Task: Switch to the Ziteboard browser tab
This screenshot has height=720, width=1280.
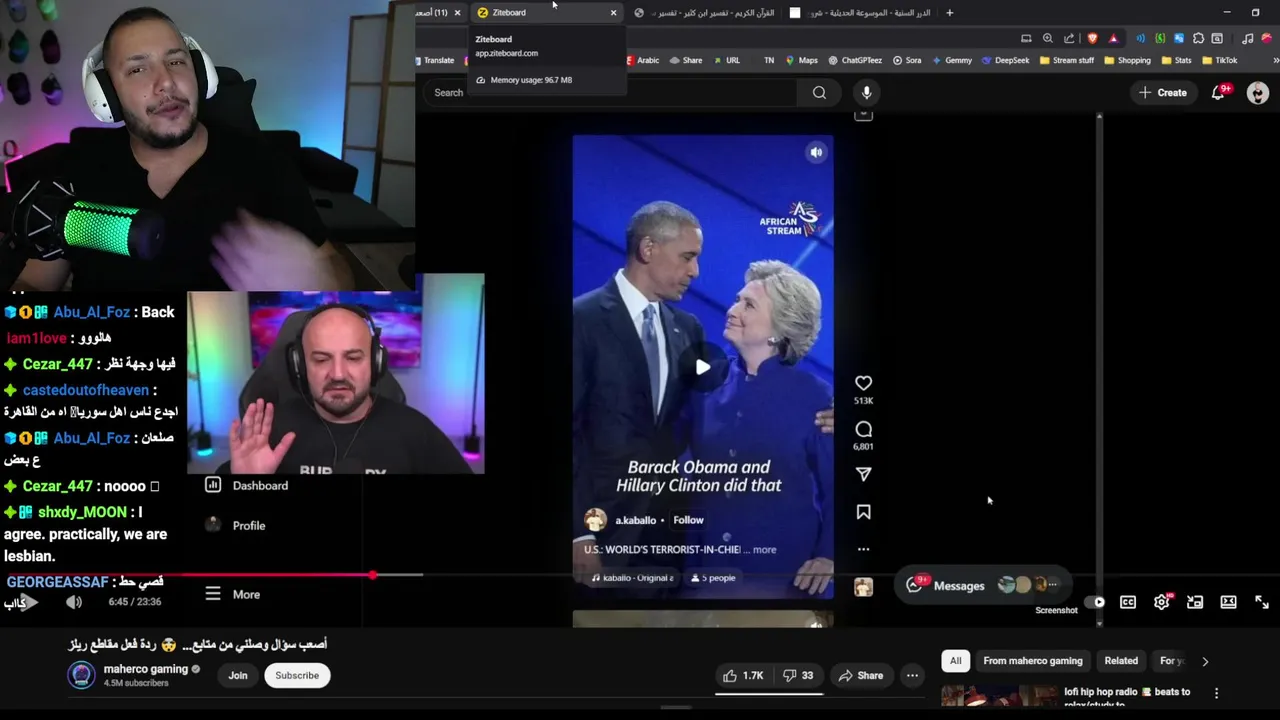Action: (x=547, y=12)
